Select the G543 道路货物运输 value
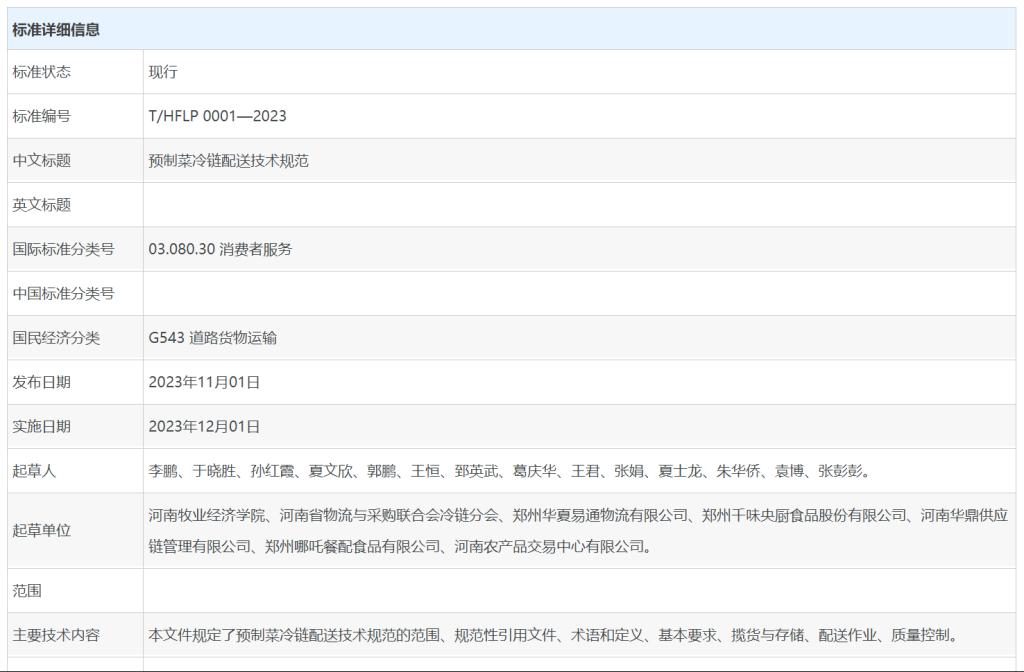Screen dimensions: 1024x672 [212, 338]
